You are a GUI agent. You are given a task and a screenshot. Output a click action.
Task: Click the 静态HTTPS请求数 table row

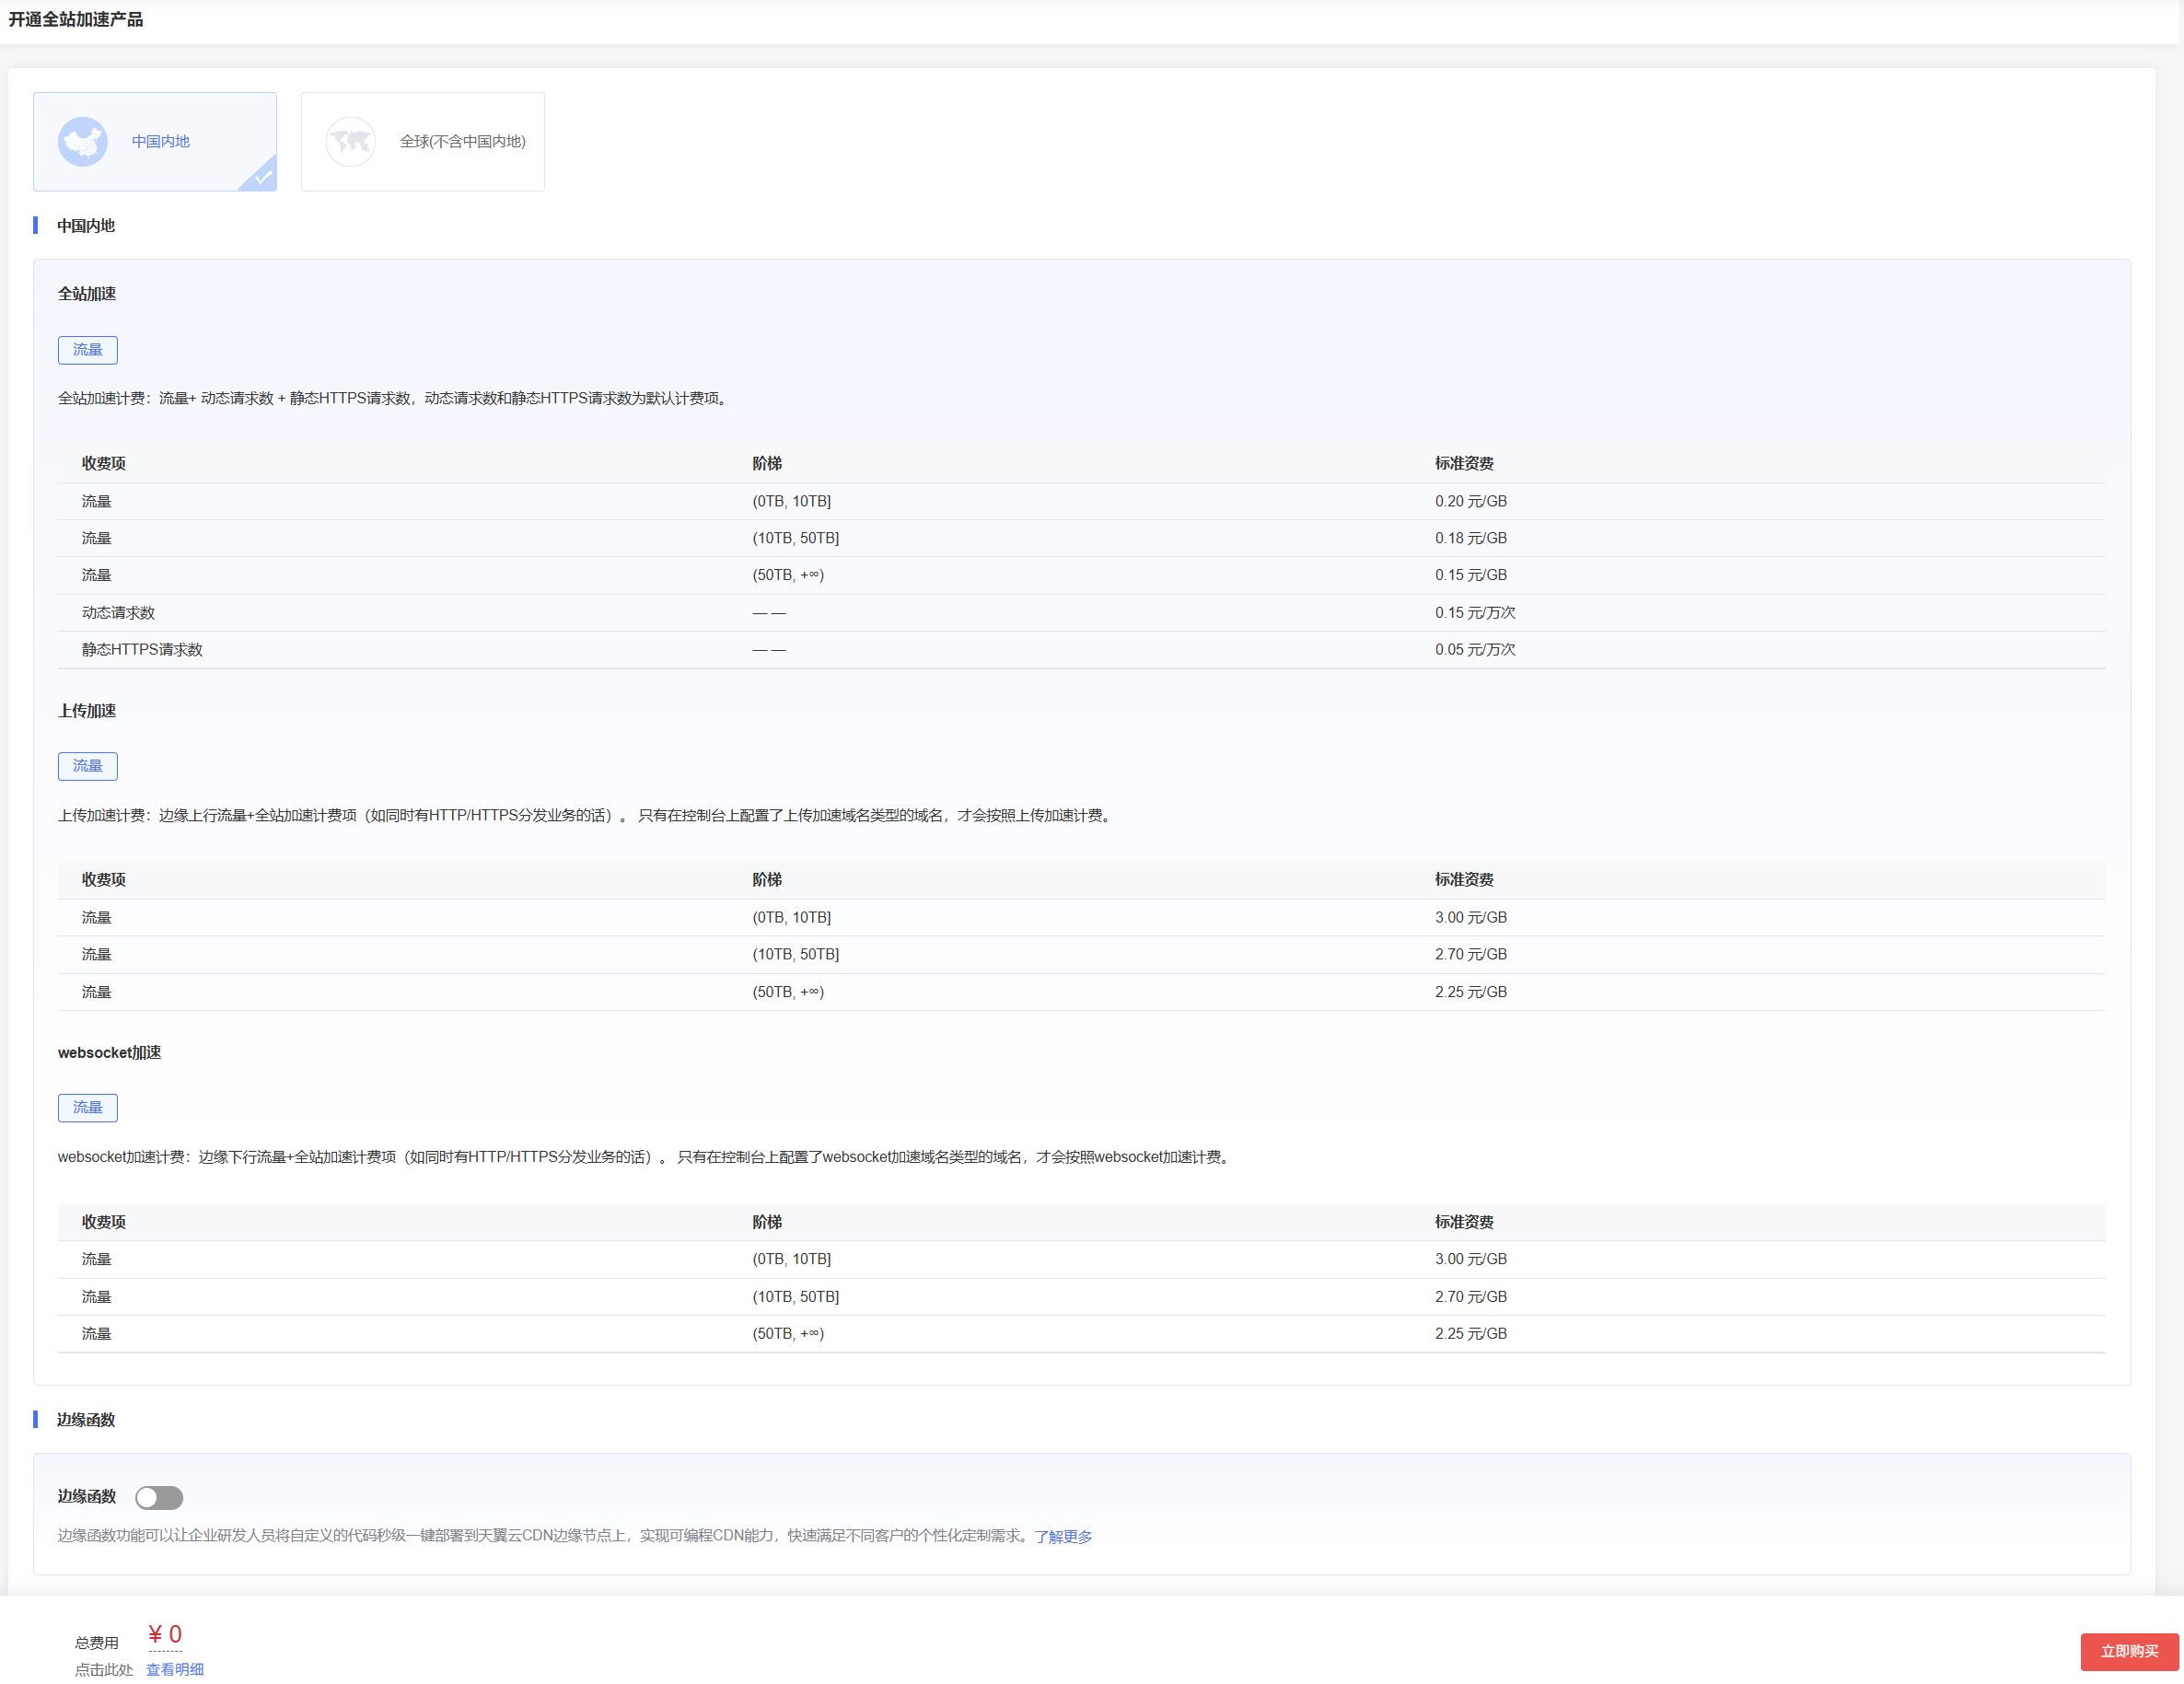point(142,650)
